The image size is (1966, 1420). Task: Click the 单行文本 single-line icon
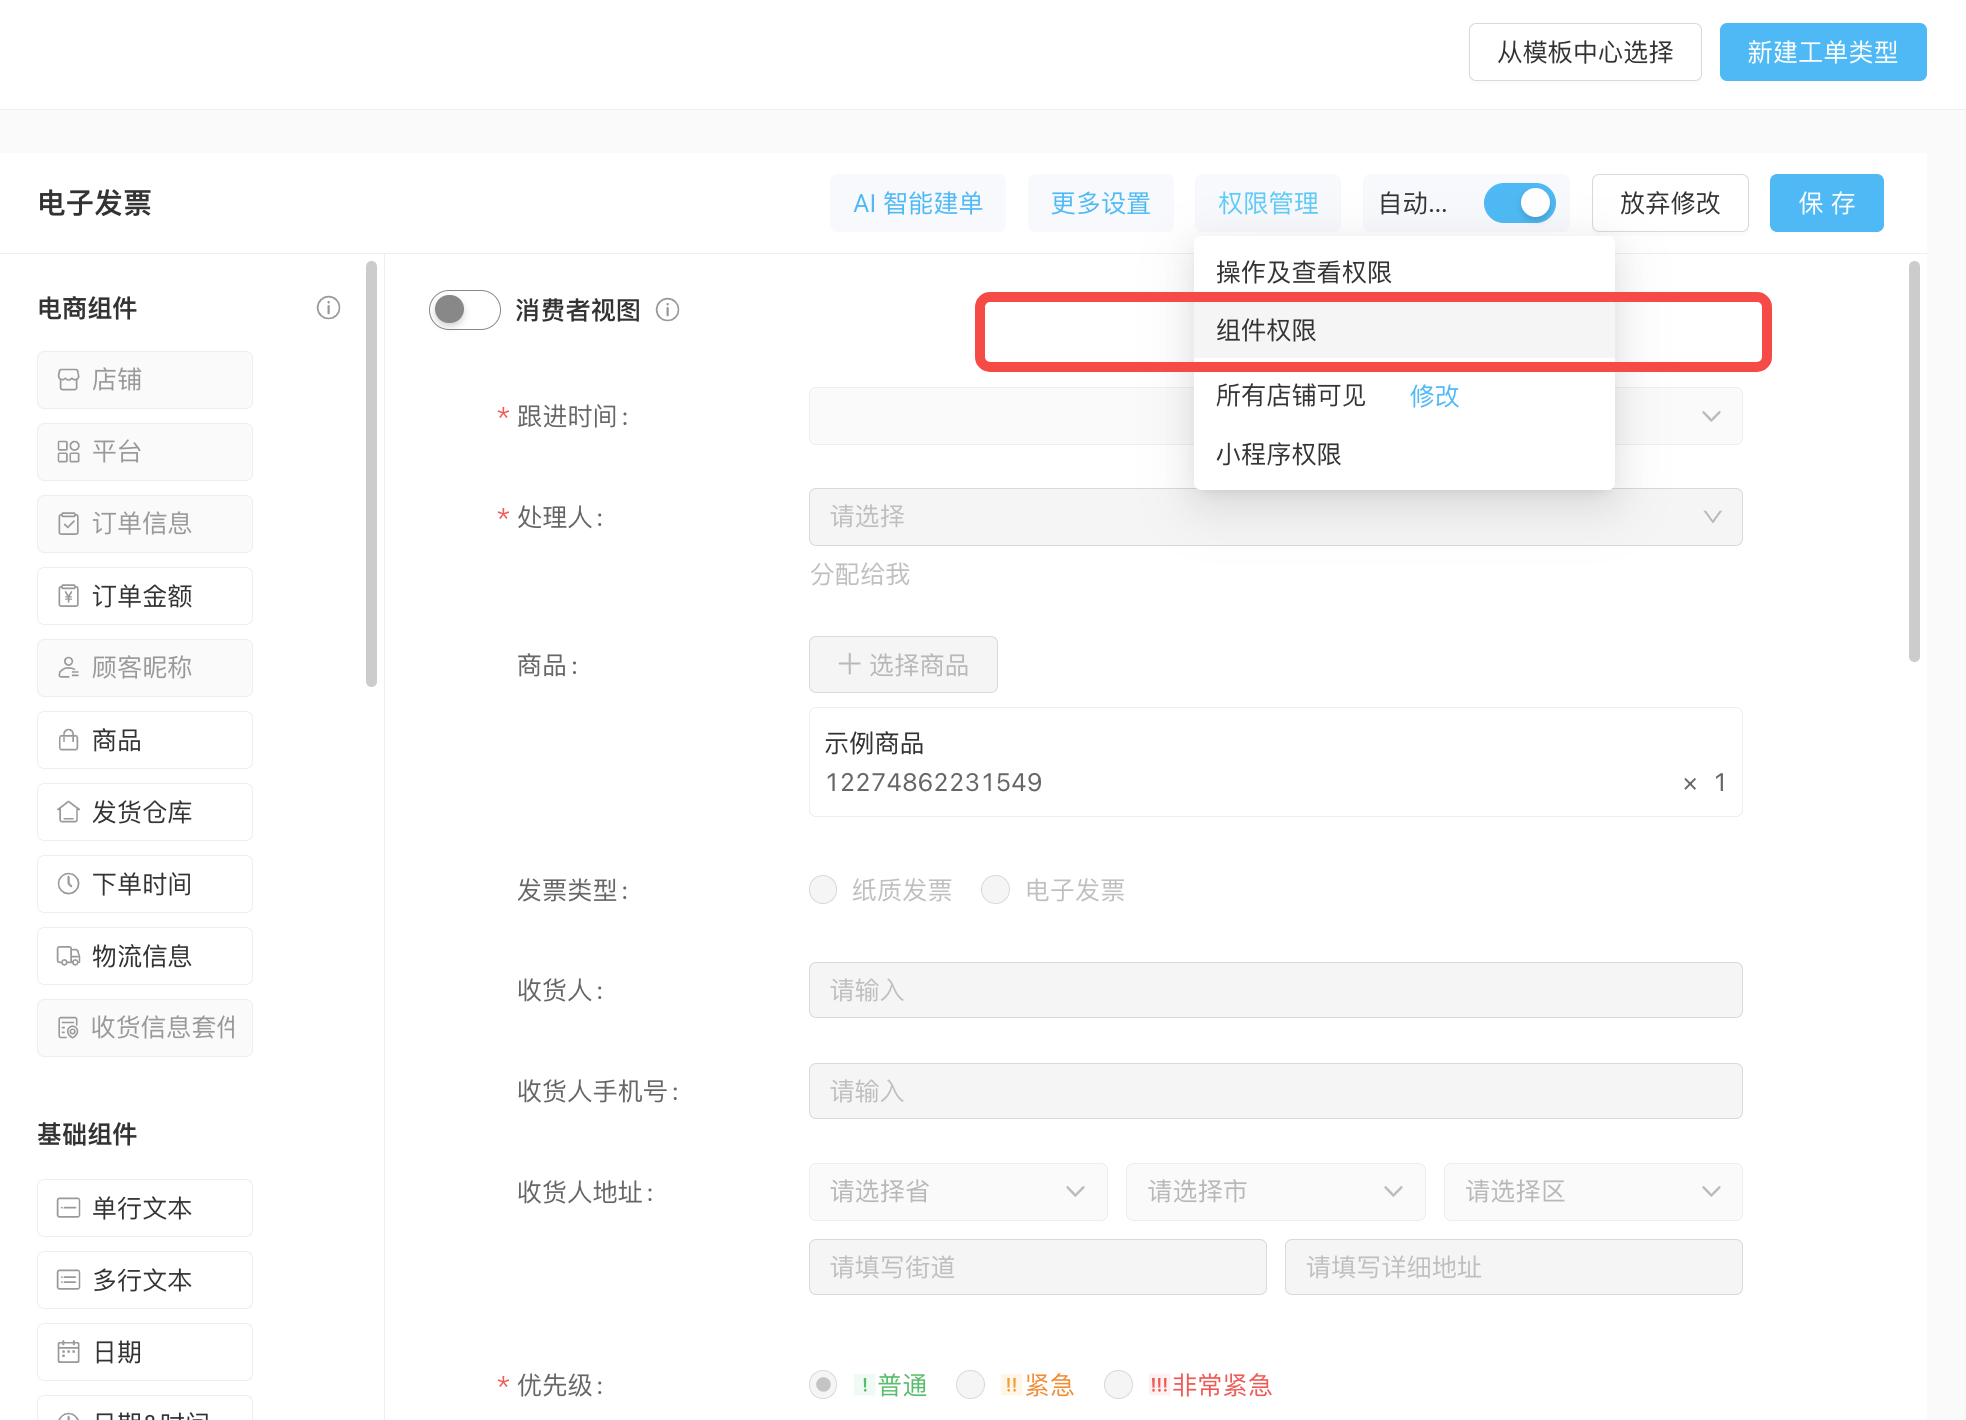(x=68, y=1208)
